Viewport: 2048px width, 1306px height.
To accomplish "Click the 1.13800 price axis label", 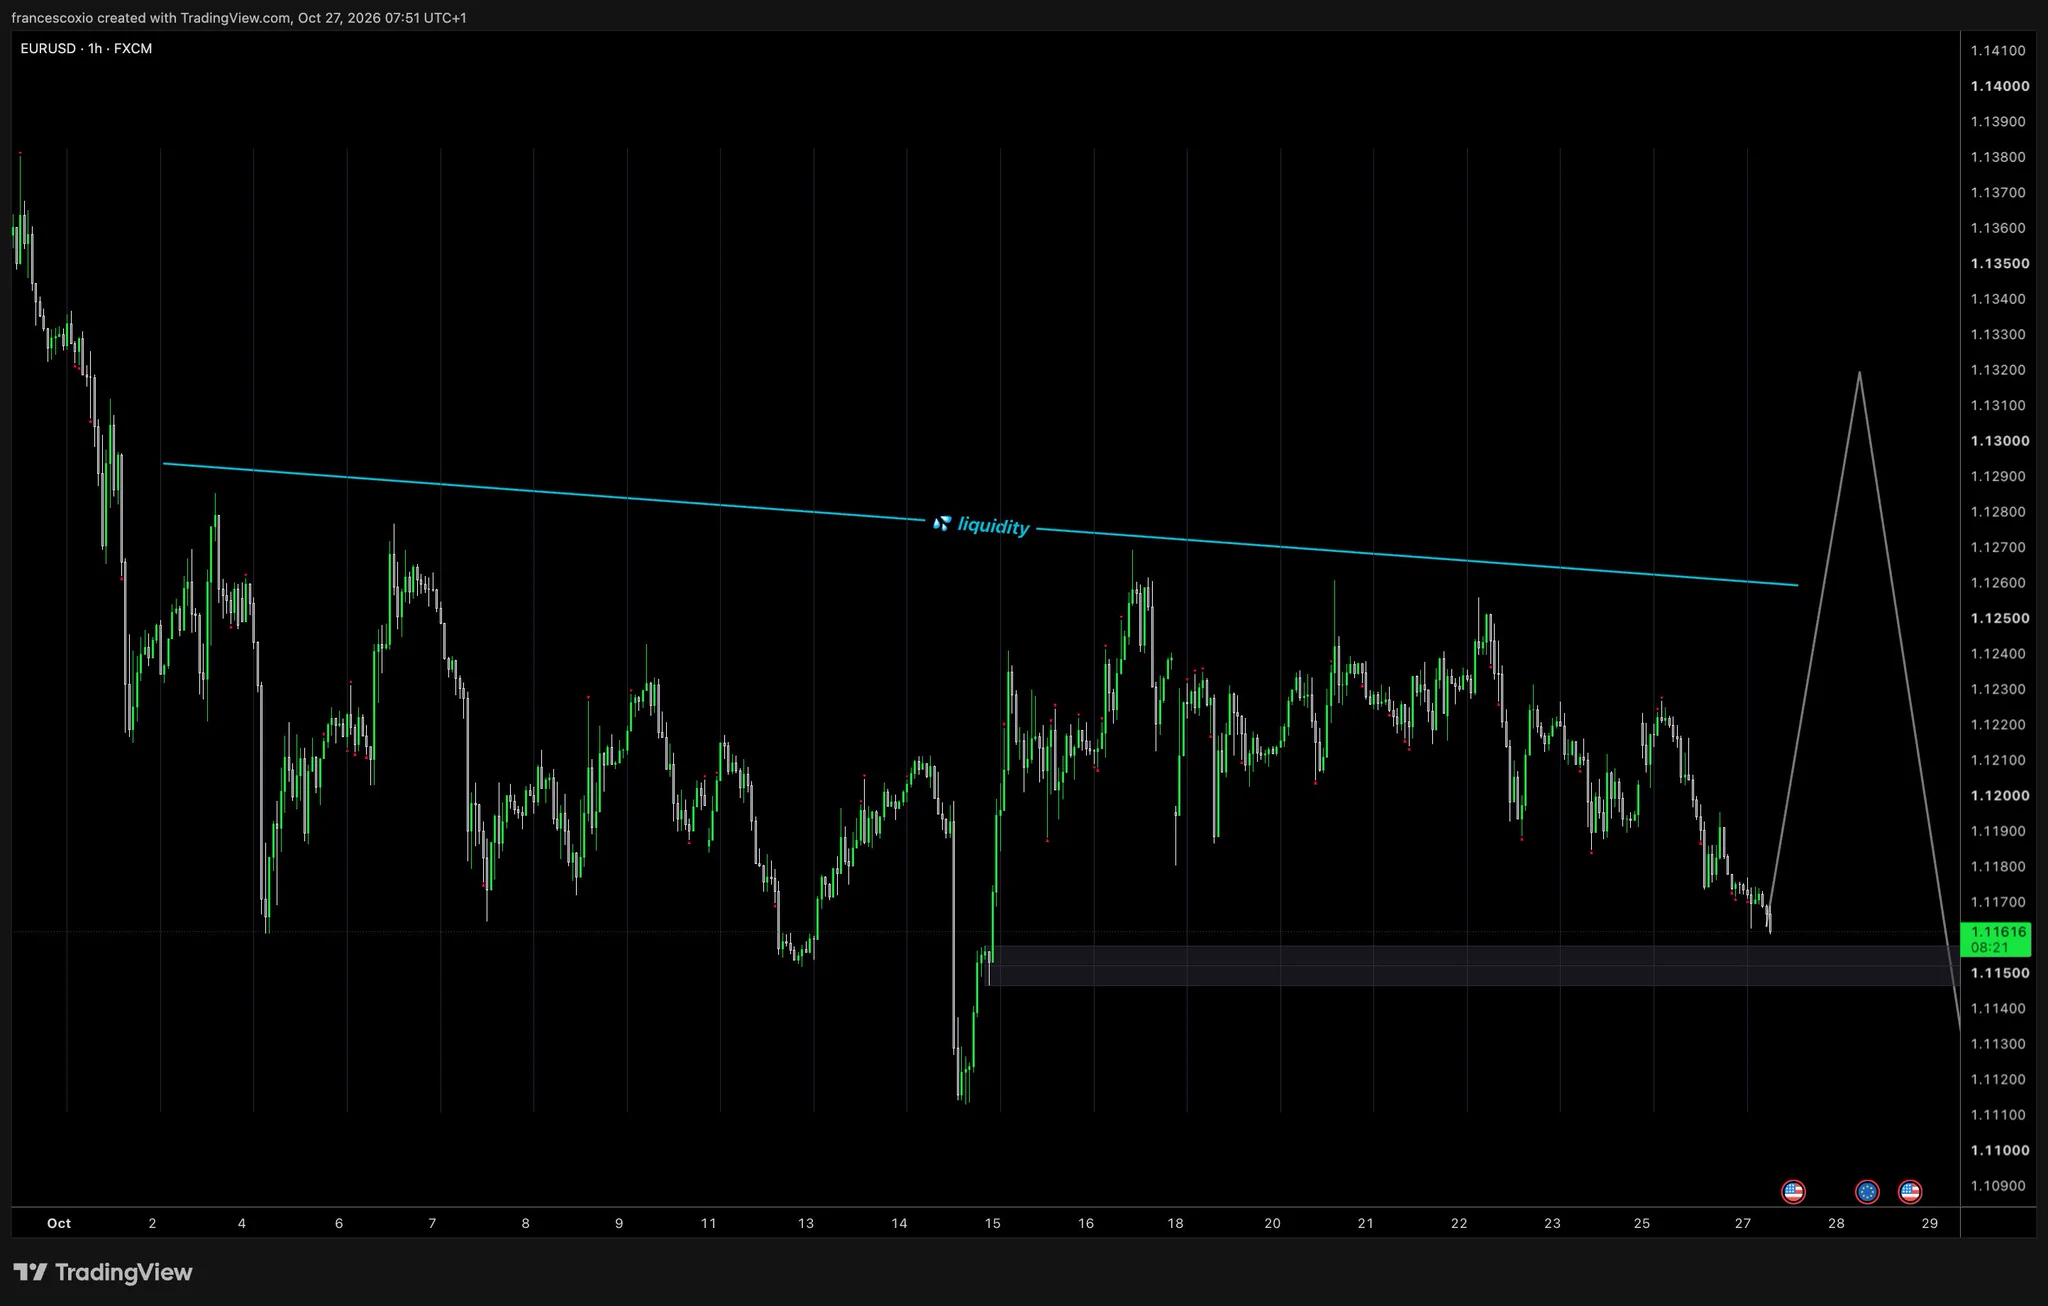I will [x=1998, y=157].
